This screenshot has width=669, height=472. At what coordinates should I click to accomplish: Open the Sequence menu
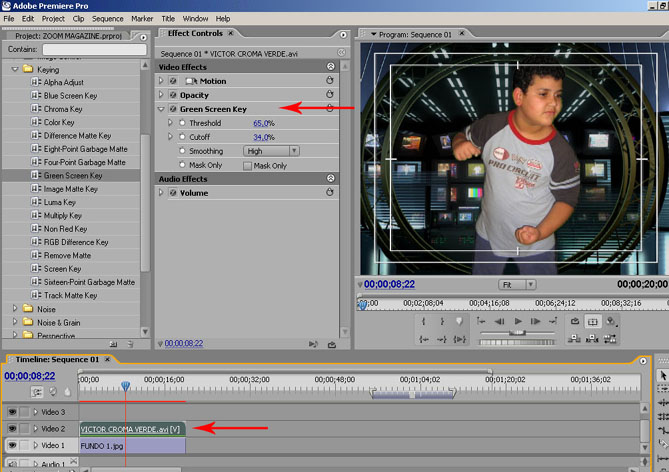[107, 18]
